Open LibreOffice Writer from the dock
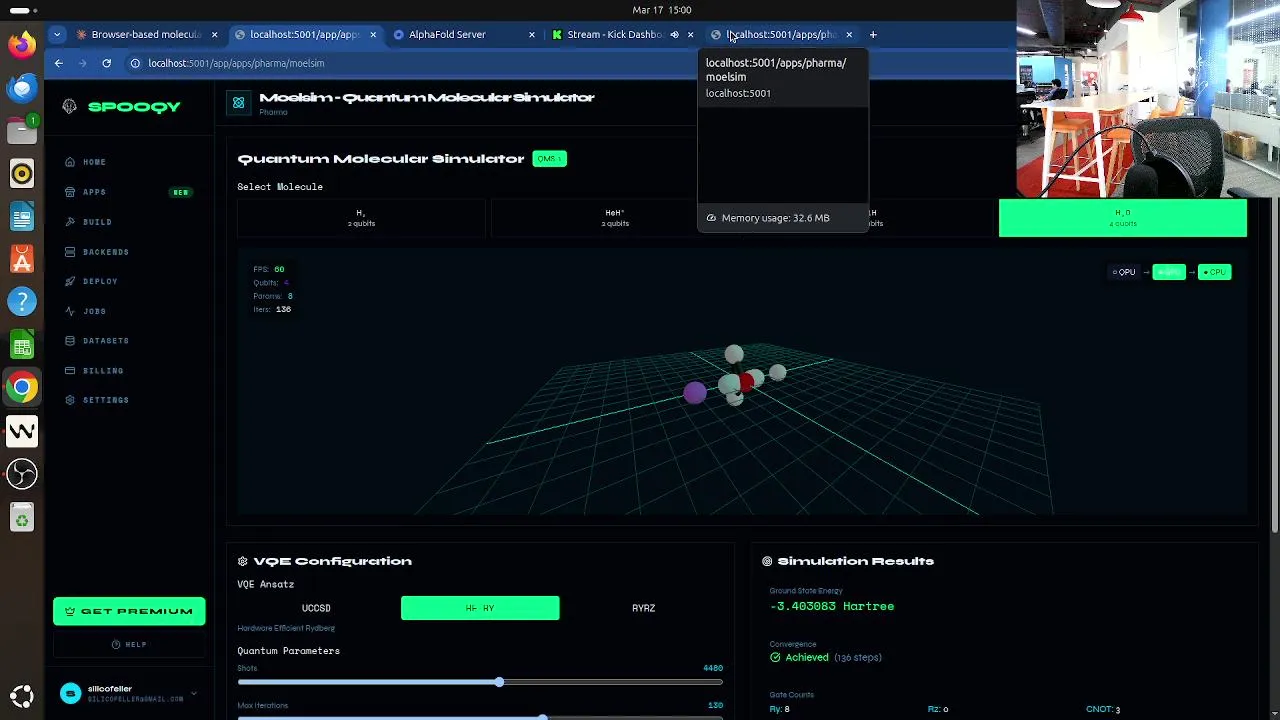 click(x=21, y=217)
